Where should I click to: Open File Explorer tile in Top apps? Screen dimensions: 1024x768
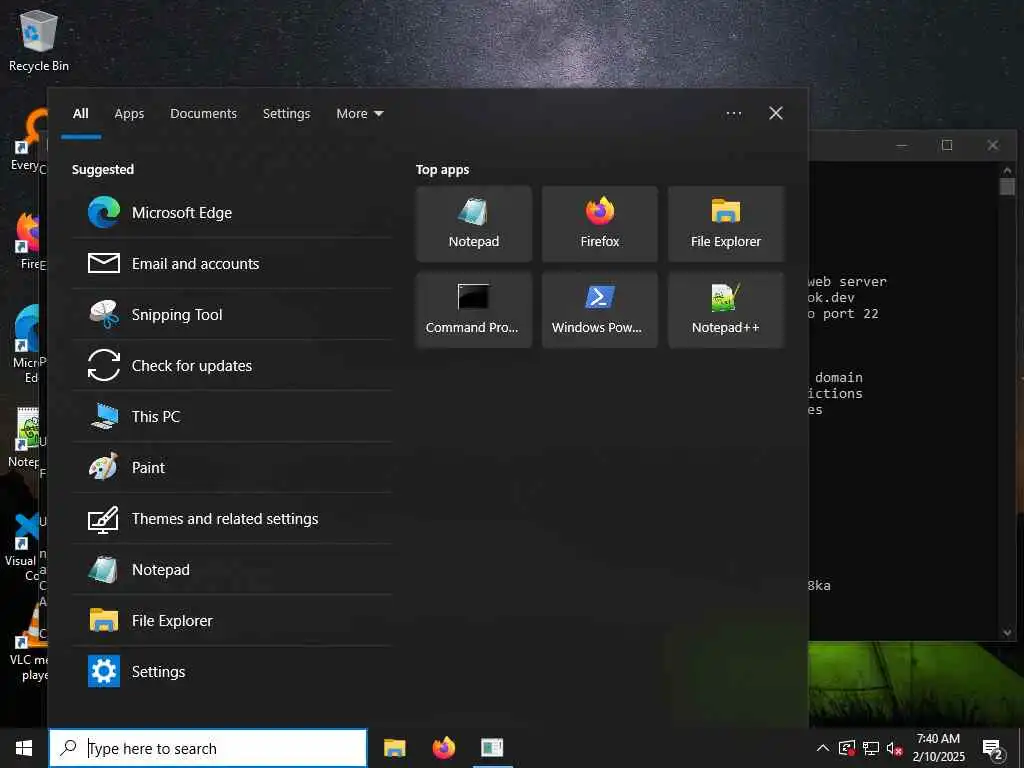click(x=726, y=224)
